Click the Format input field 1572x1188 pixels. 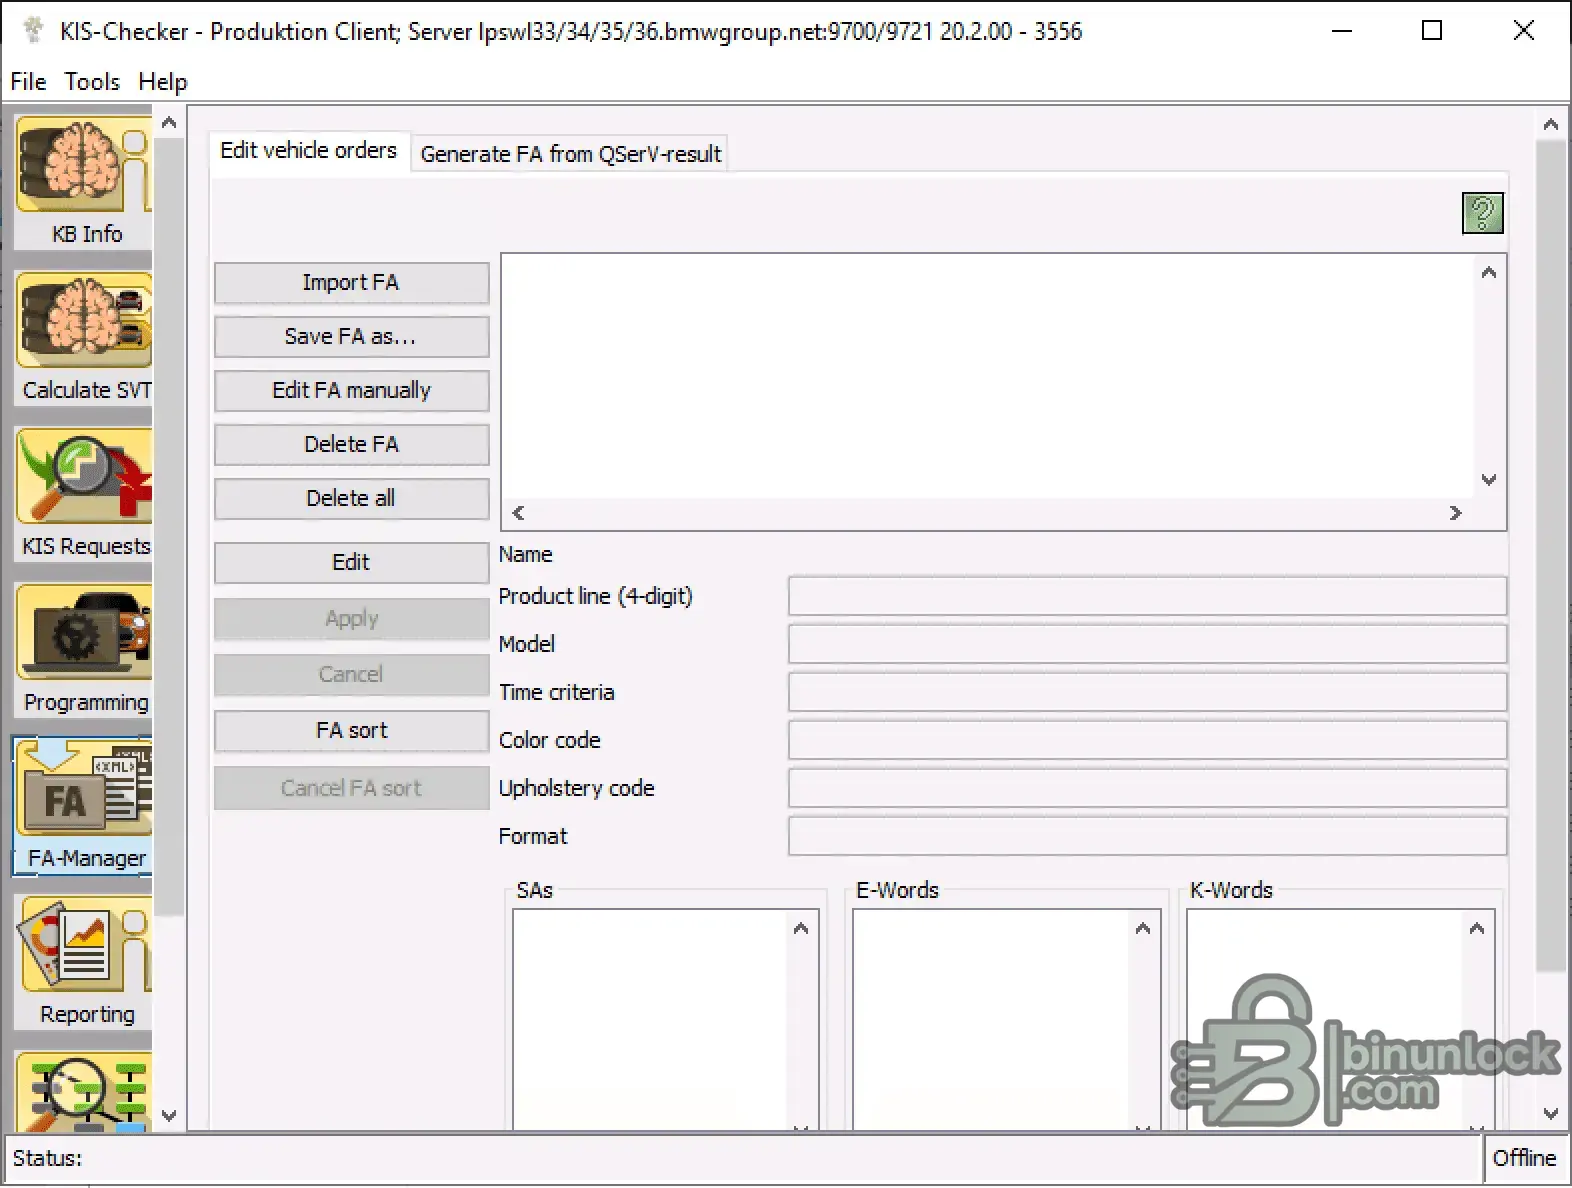point(1147,836)
